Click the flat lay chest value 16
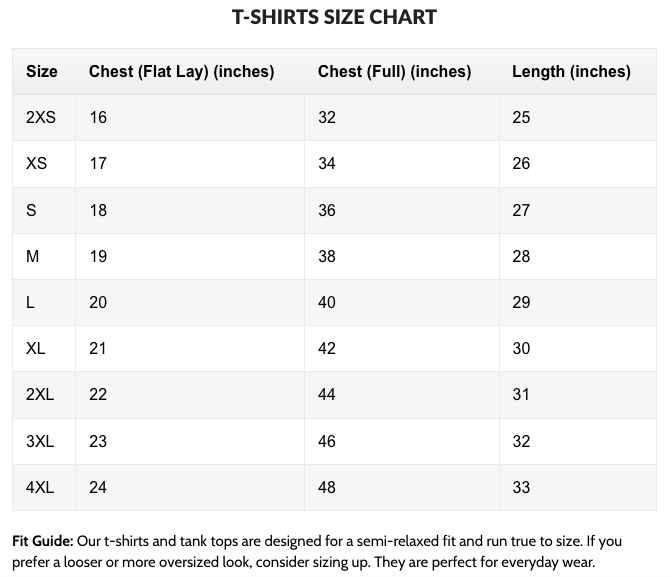The width and height of the screenshot is (672, 577). (x=98, y=118)
